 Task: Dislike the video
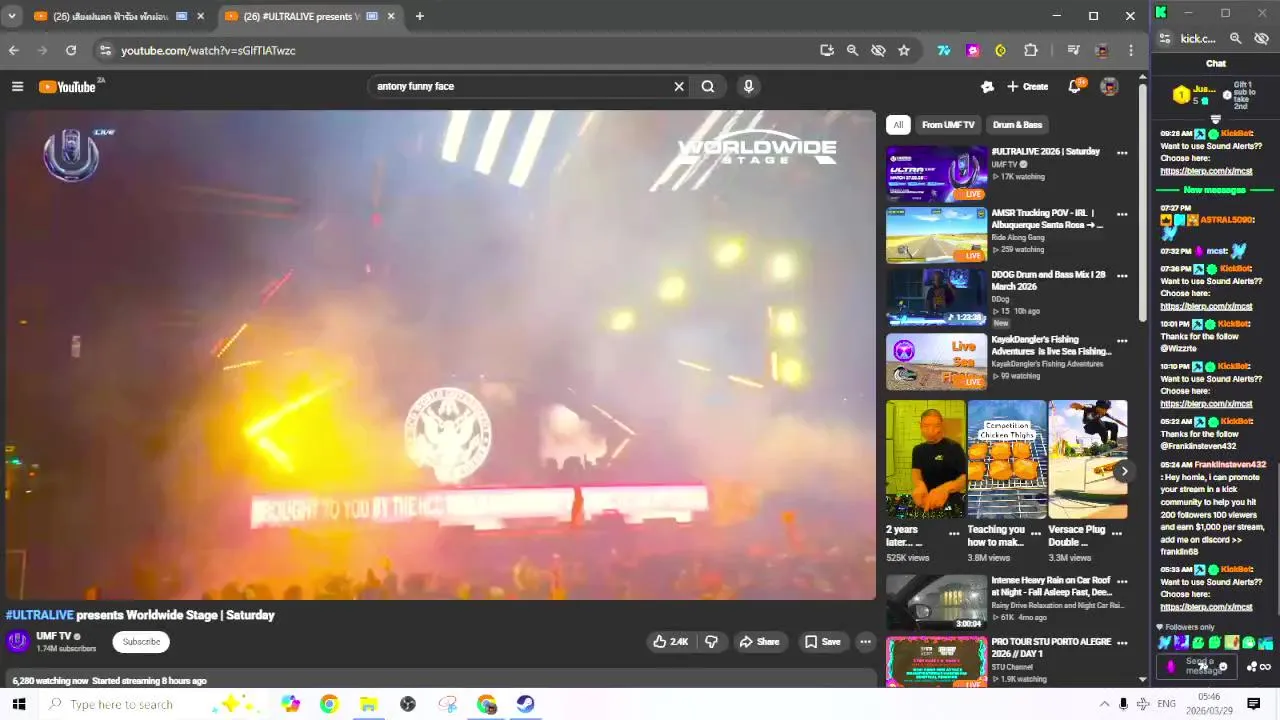pos(711,642)
